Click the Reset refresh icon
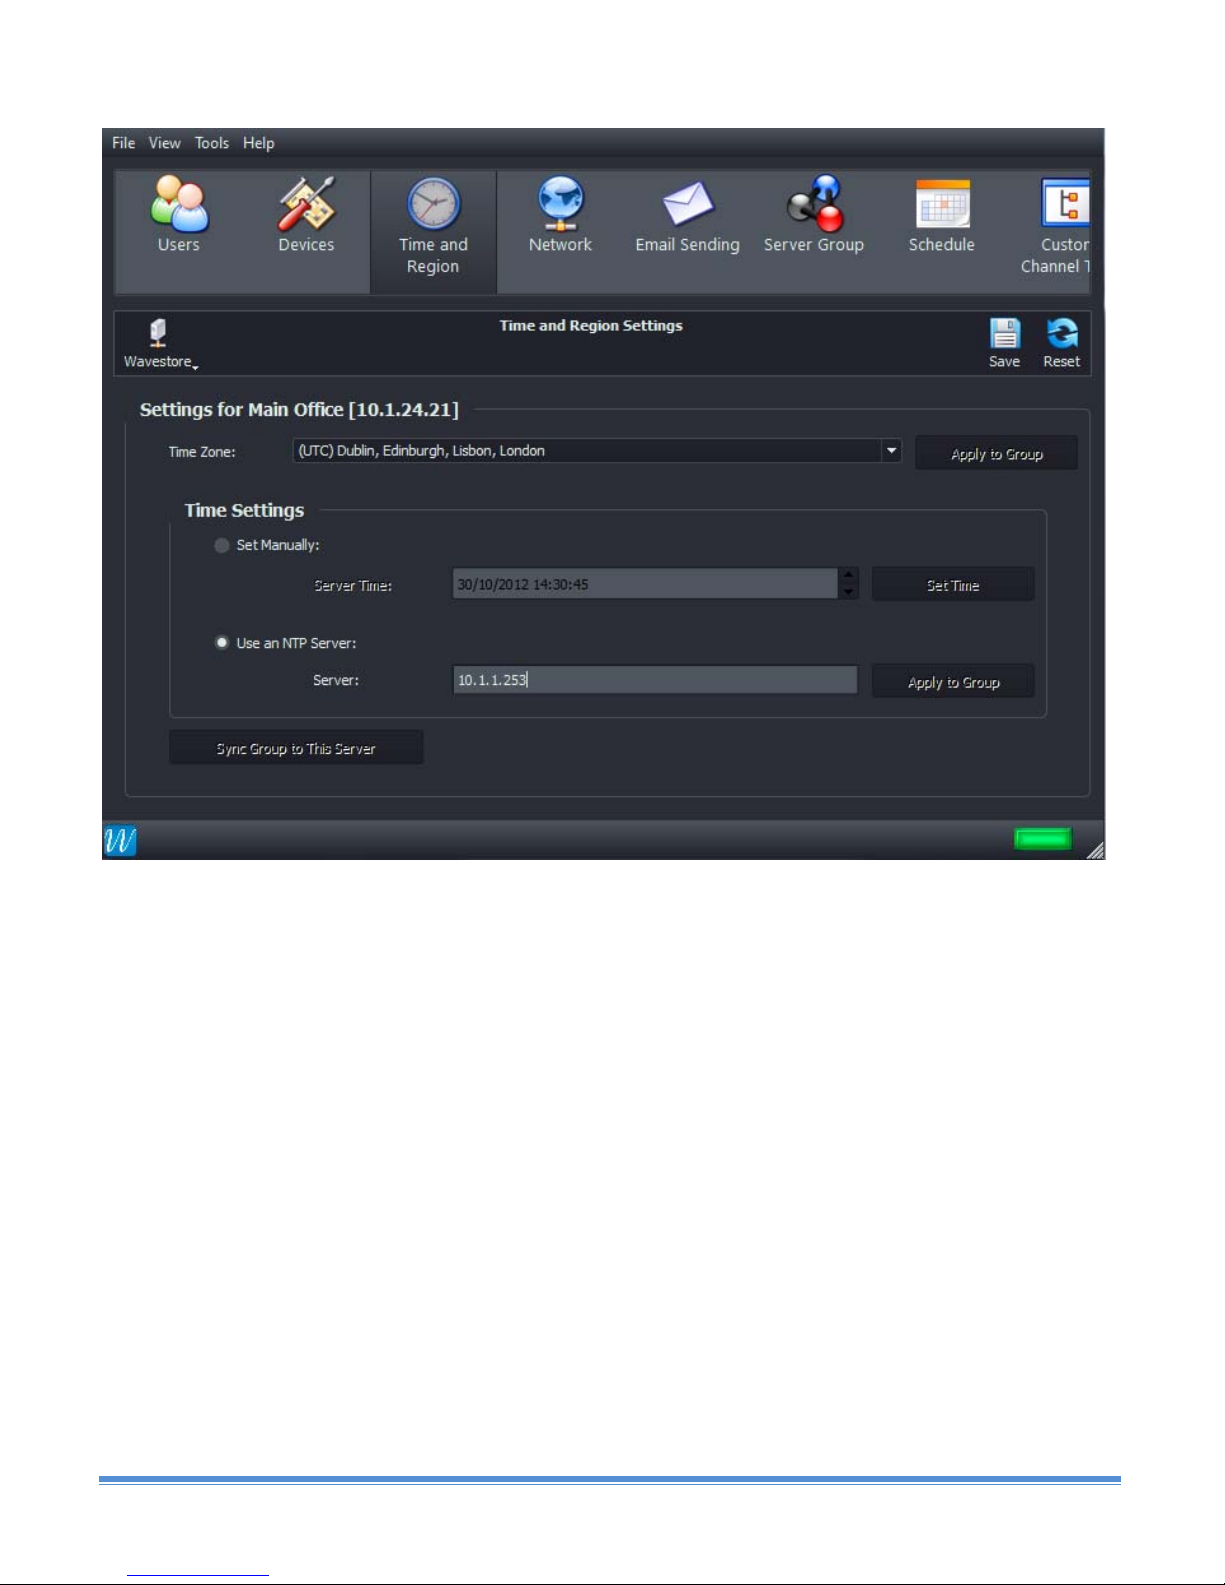Screen dimensions: 1225x1585 [x=1062, y=333]
